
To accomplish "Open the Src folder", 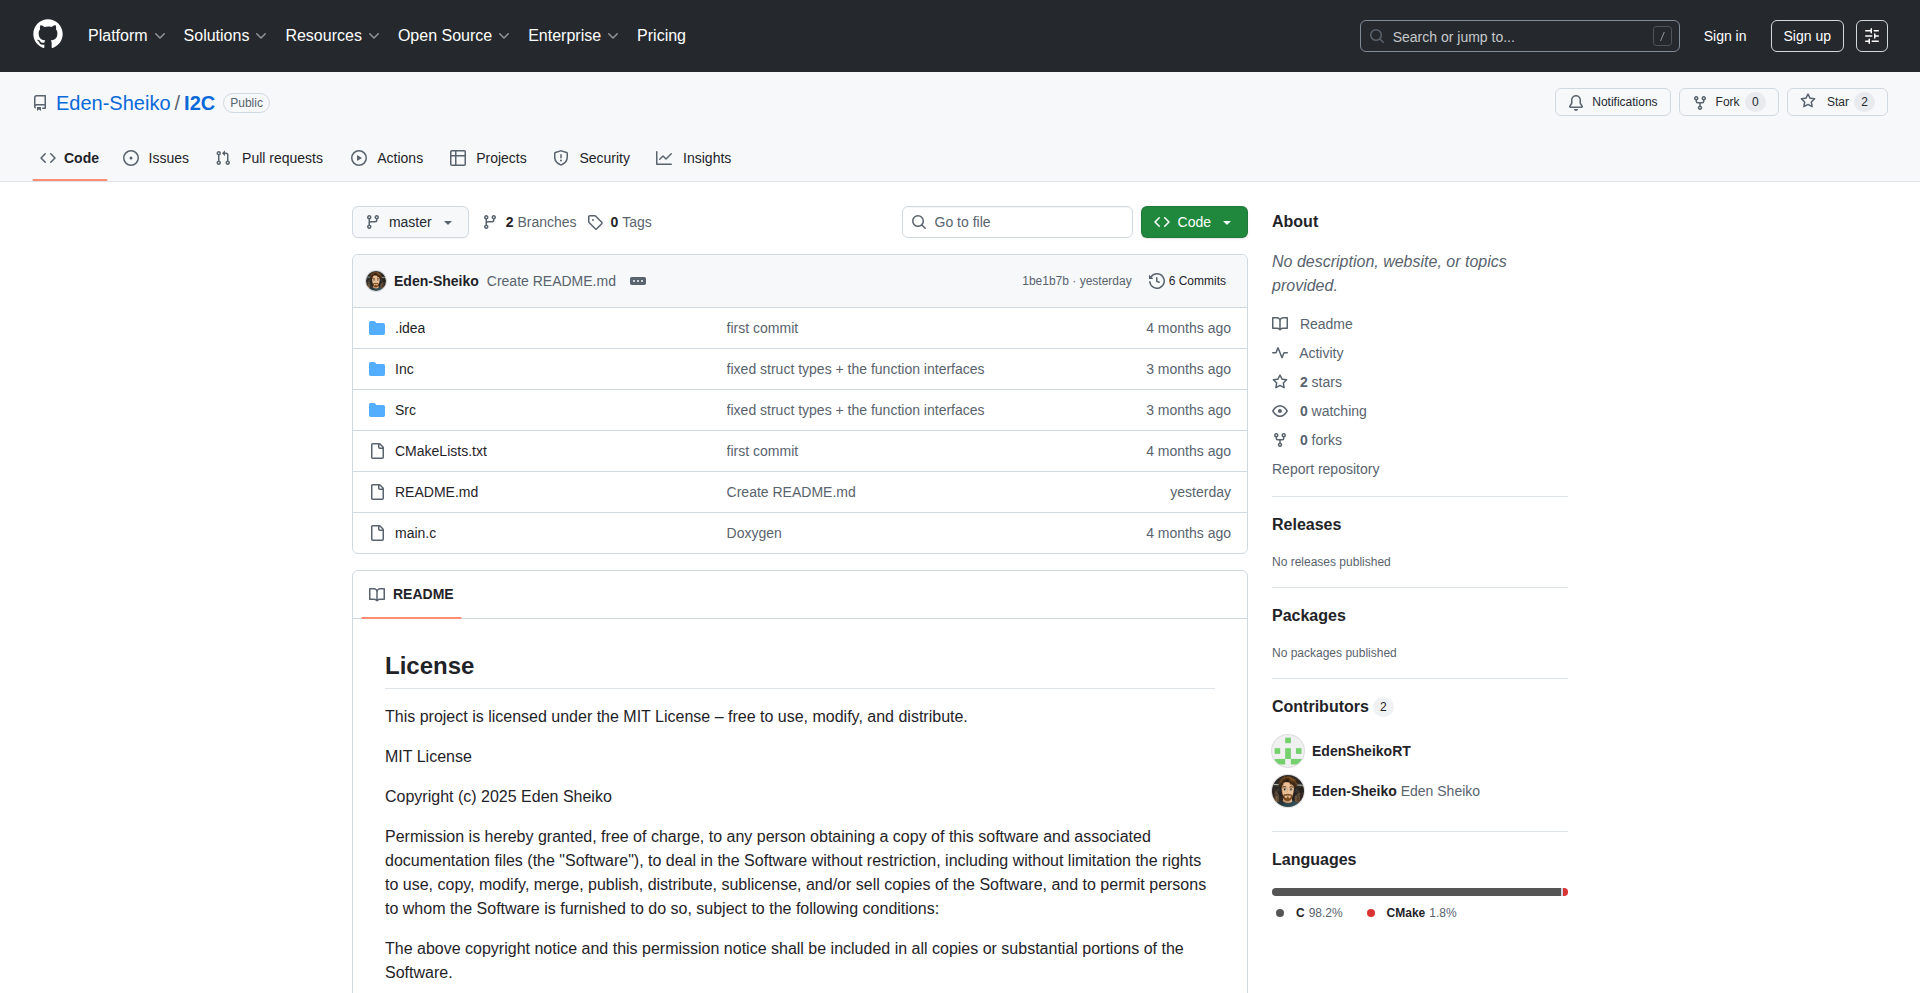I will click(x=405, y=410).
